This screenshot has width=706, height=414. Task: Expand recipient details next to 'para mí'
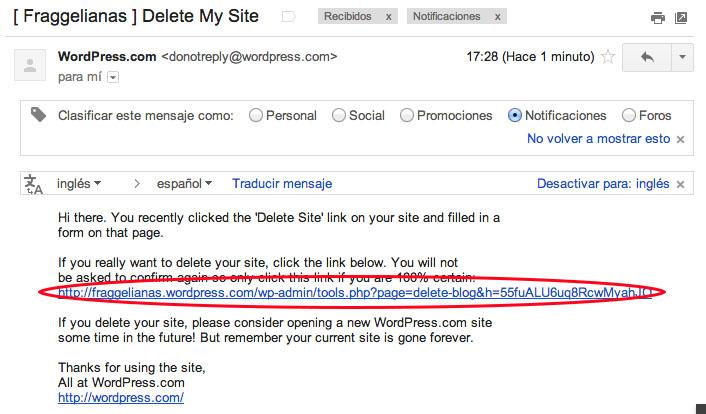[x=113, y=77]
